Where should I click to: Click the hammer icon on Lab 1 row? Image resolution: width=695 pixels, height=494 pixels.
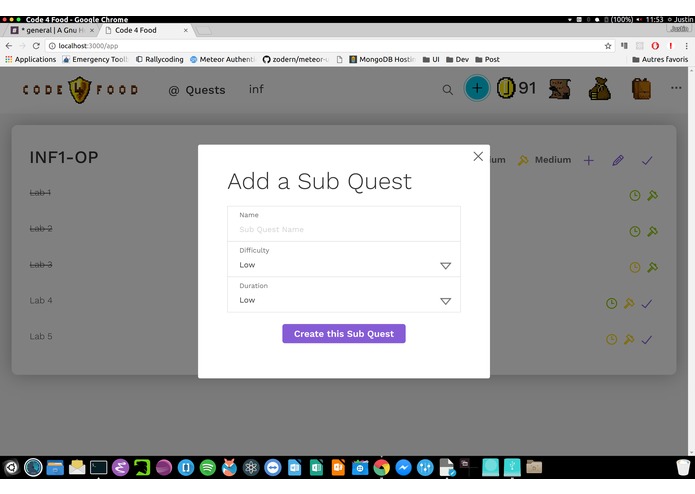[x=652, y=195]
